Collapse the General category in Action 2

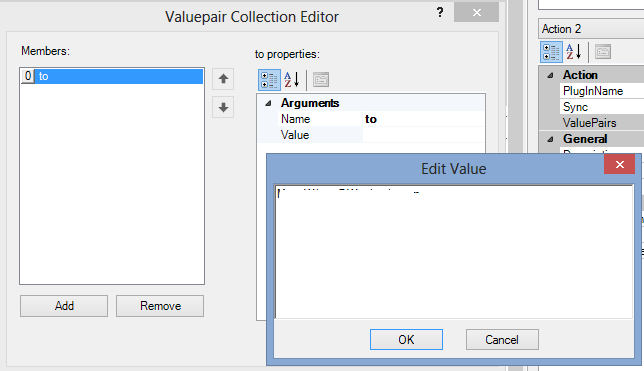tap(550, 139)
